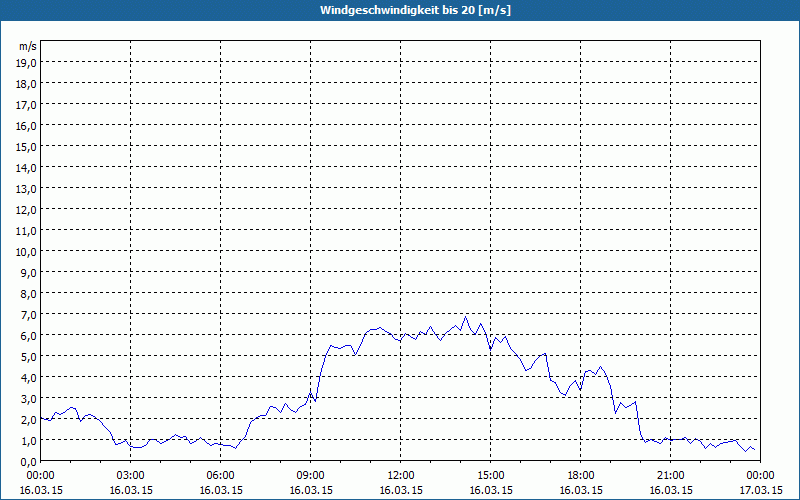
Task: Click the wind speed peak near 14:00
Action: [465, 317]
